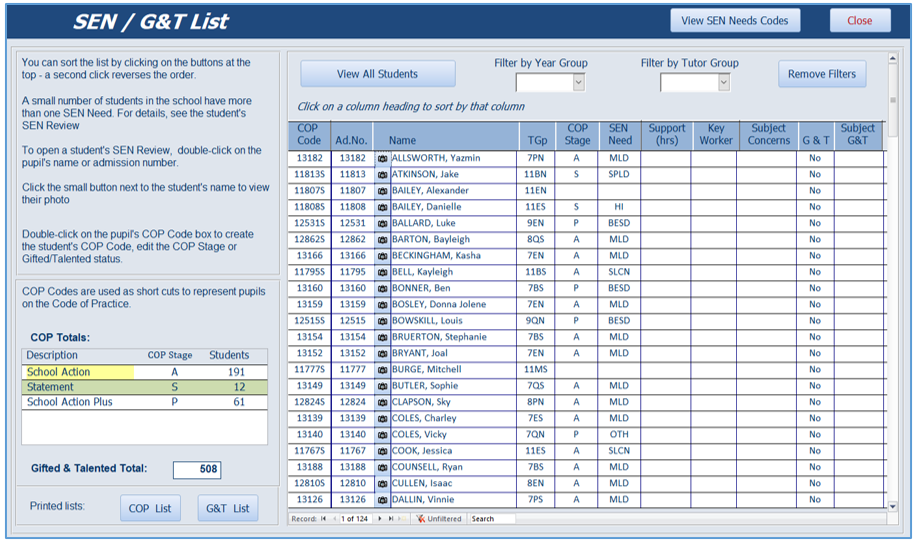Sort by Support (hrs) column
917x543 pixels.
[667, 135]
